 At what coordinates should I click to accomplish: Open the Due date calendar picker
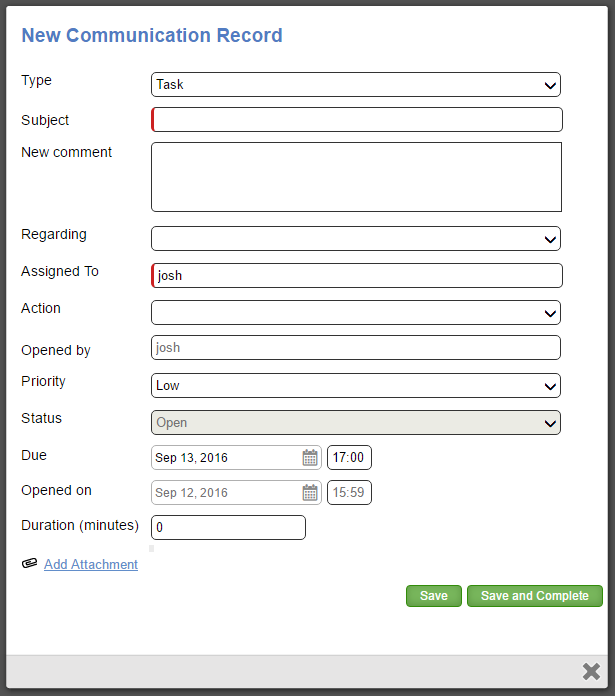click(310, 458)
